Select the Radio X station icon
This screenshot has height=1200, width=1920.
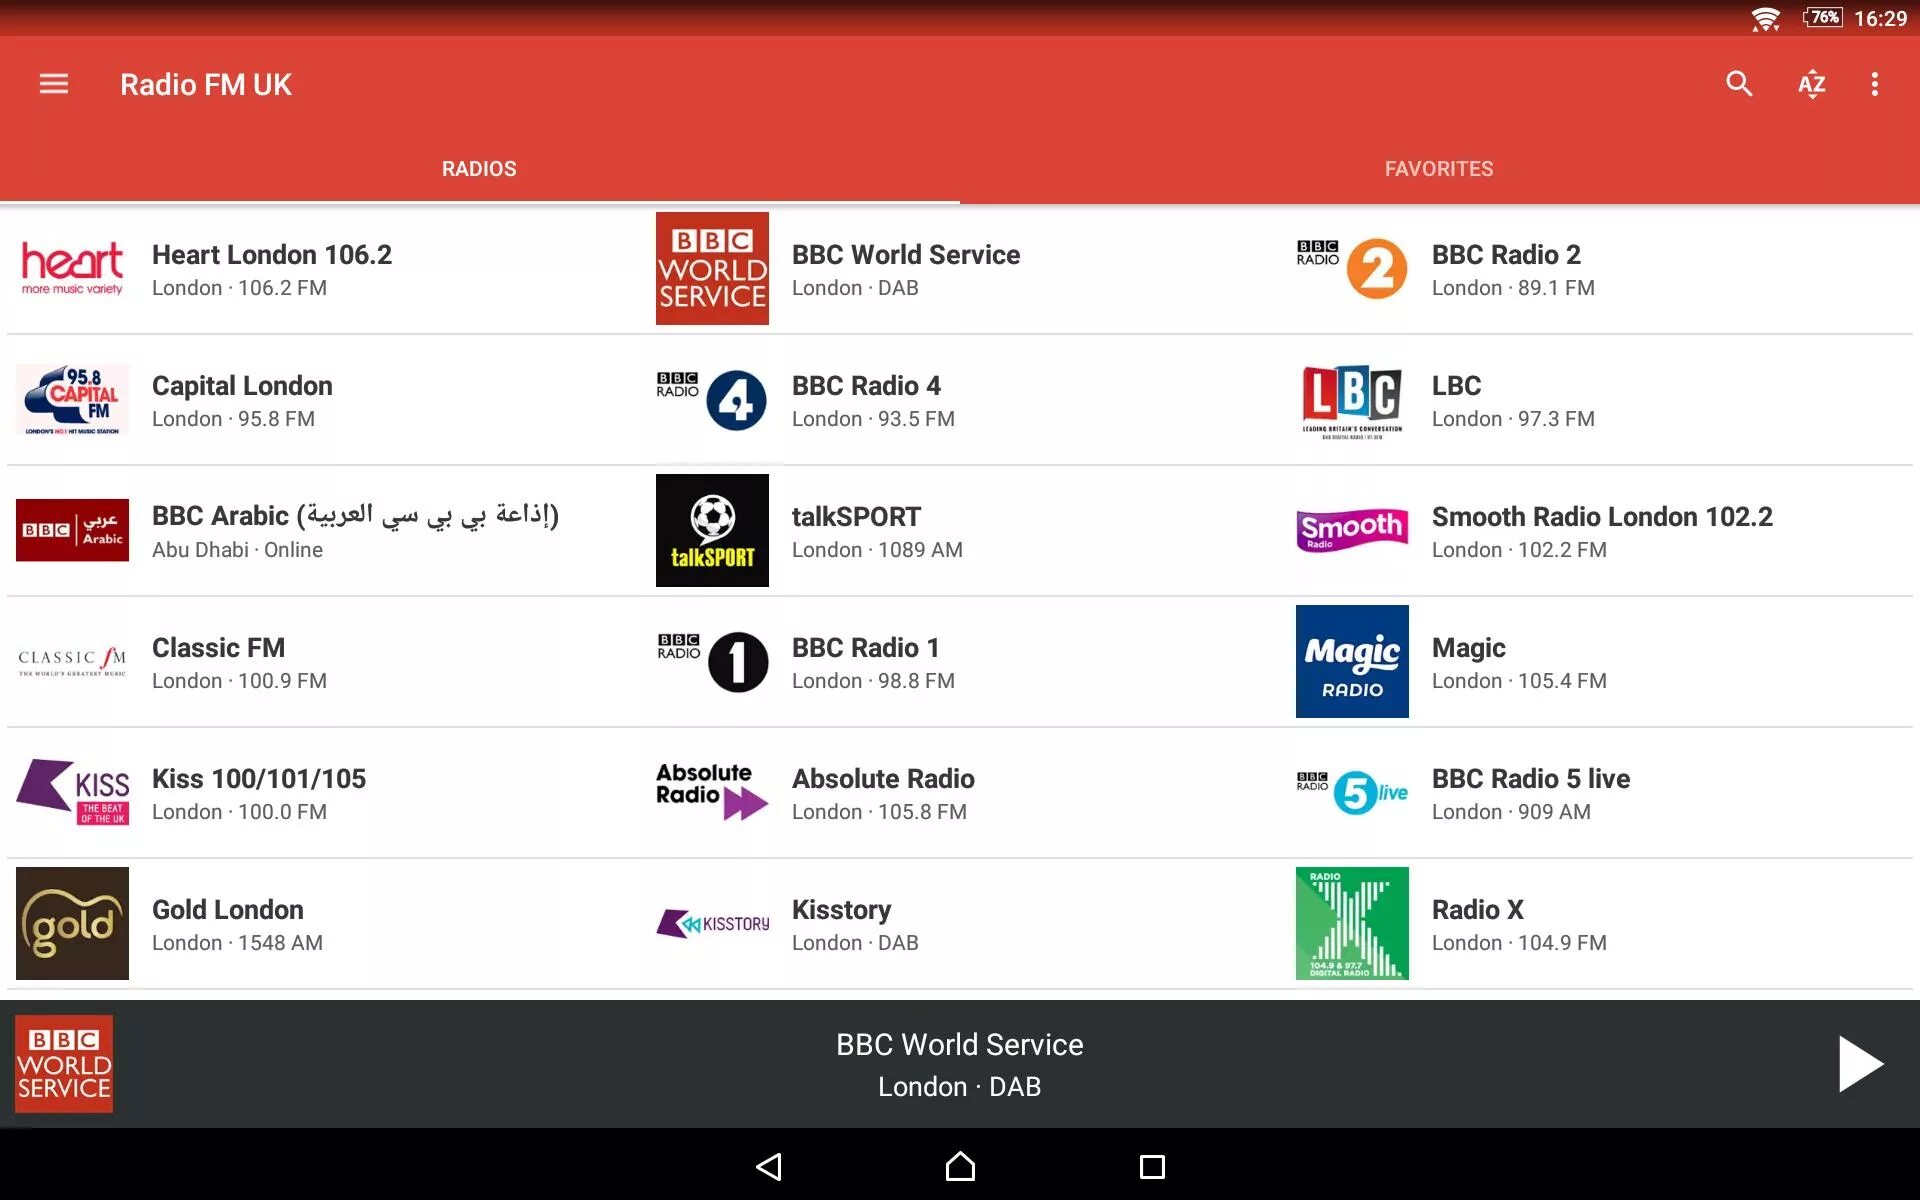(1350, 924)
